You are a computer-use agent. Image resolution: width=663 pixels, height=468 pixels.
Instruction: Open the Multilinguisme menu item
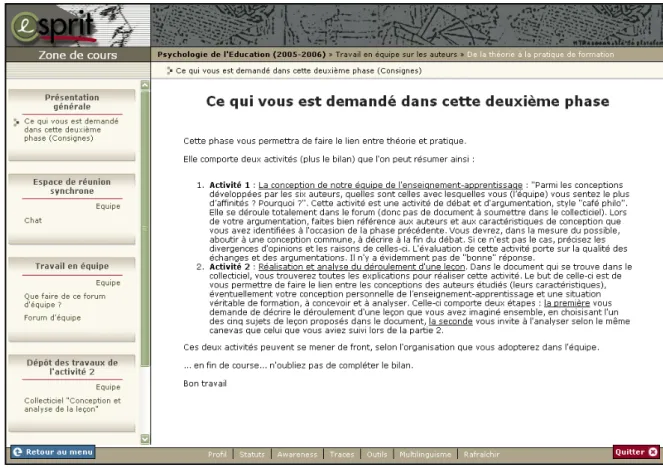(425, 454)
